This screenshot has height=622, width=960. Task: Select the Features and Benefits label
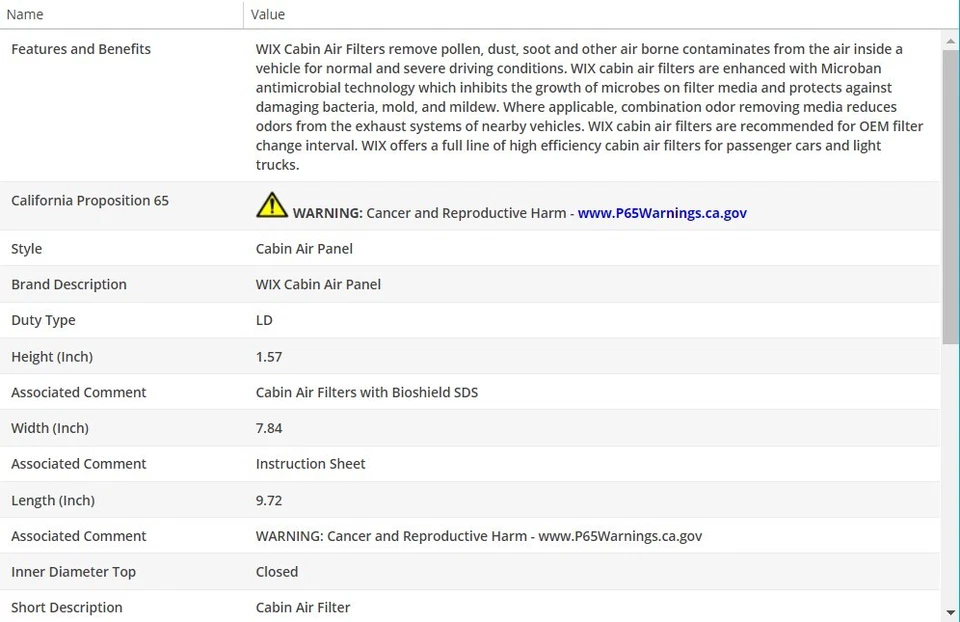tap(81, 49)
